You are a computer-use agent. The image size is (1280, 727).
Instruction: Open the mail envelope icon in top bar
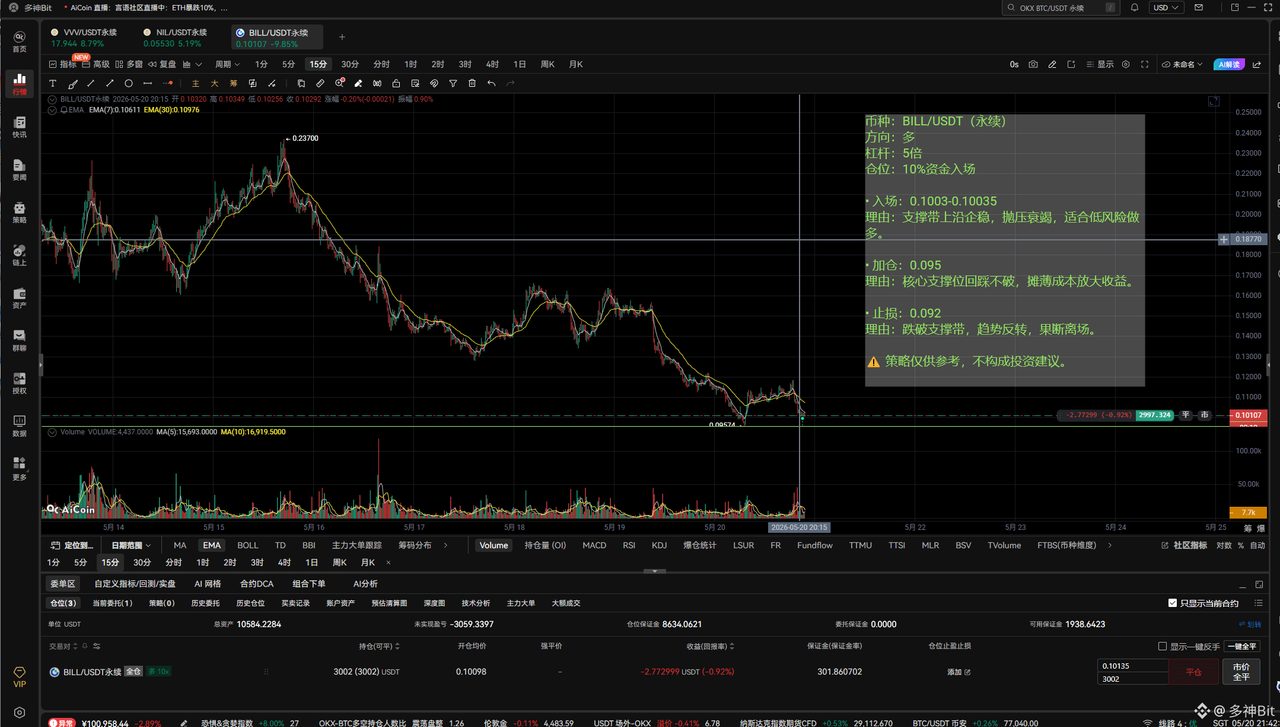click(x=1200, y=7)
